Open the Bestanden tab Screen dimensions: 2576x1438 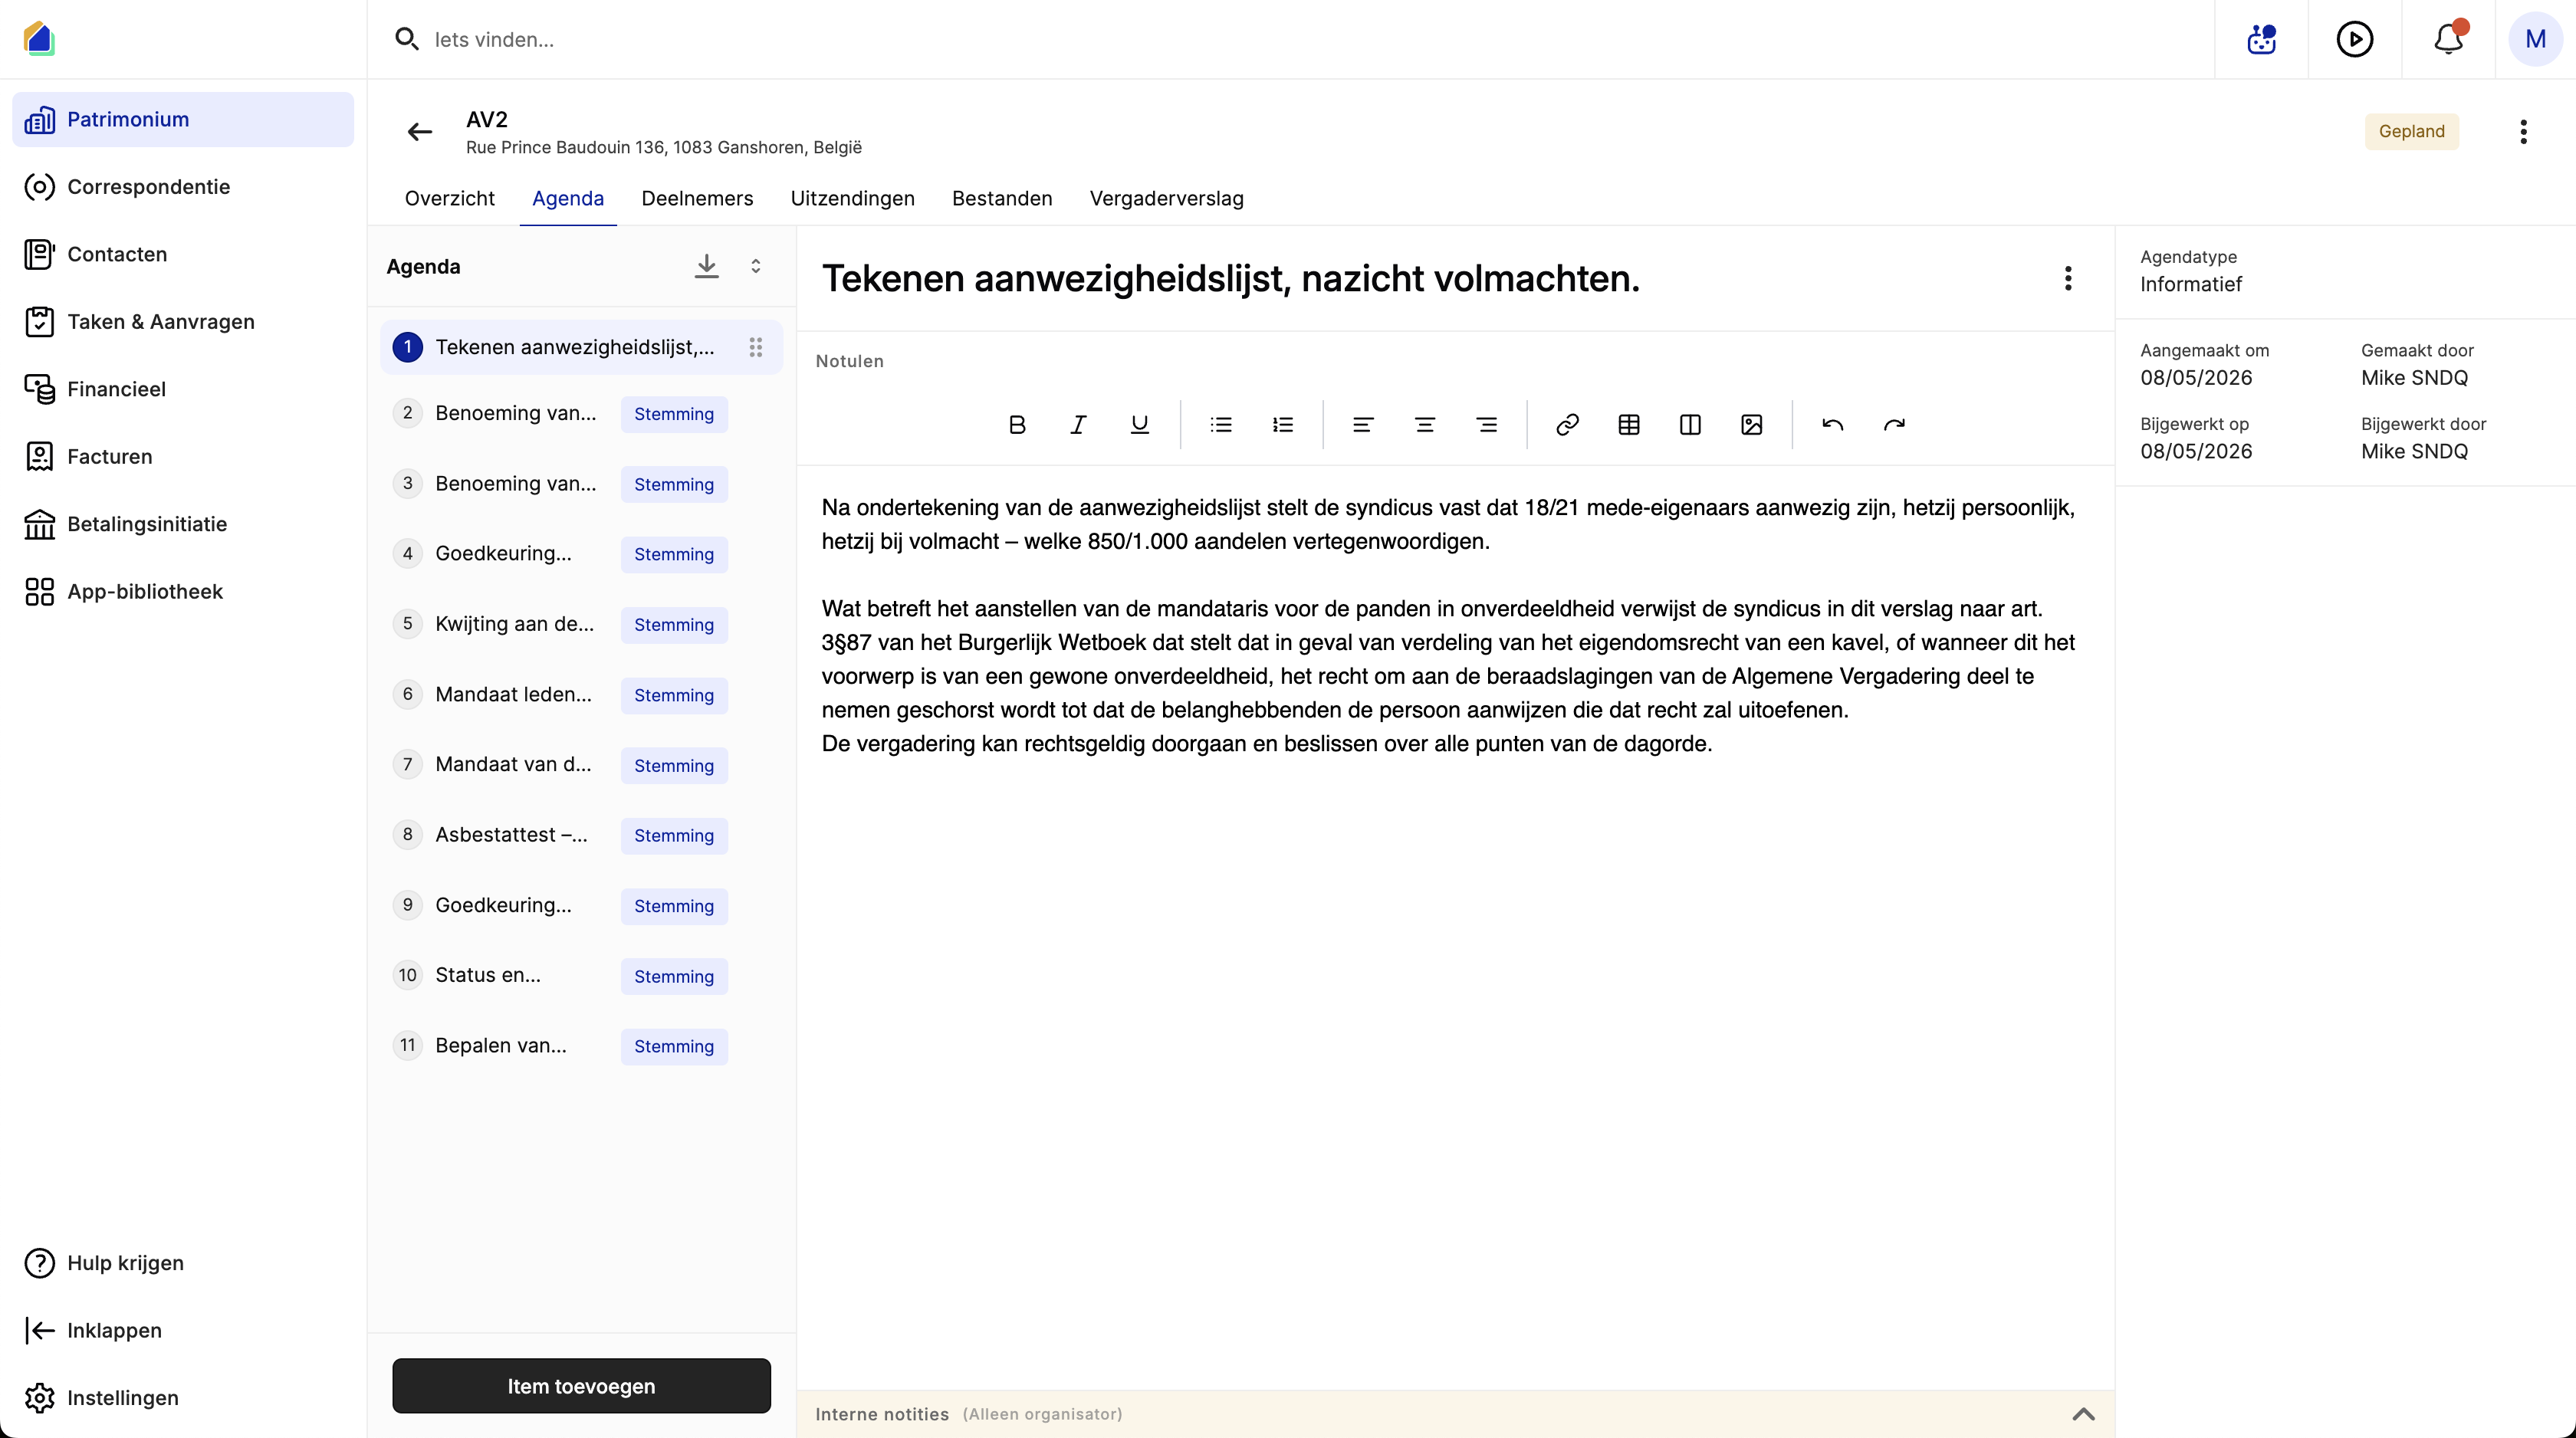1002,198
